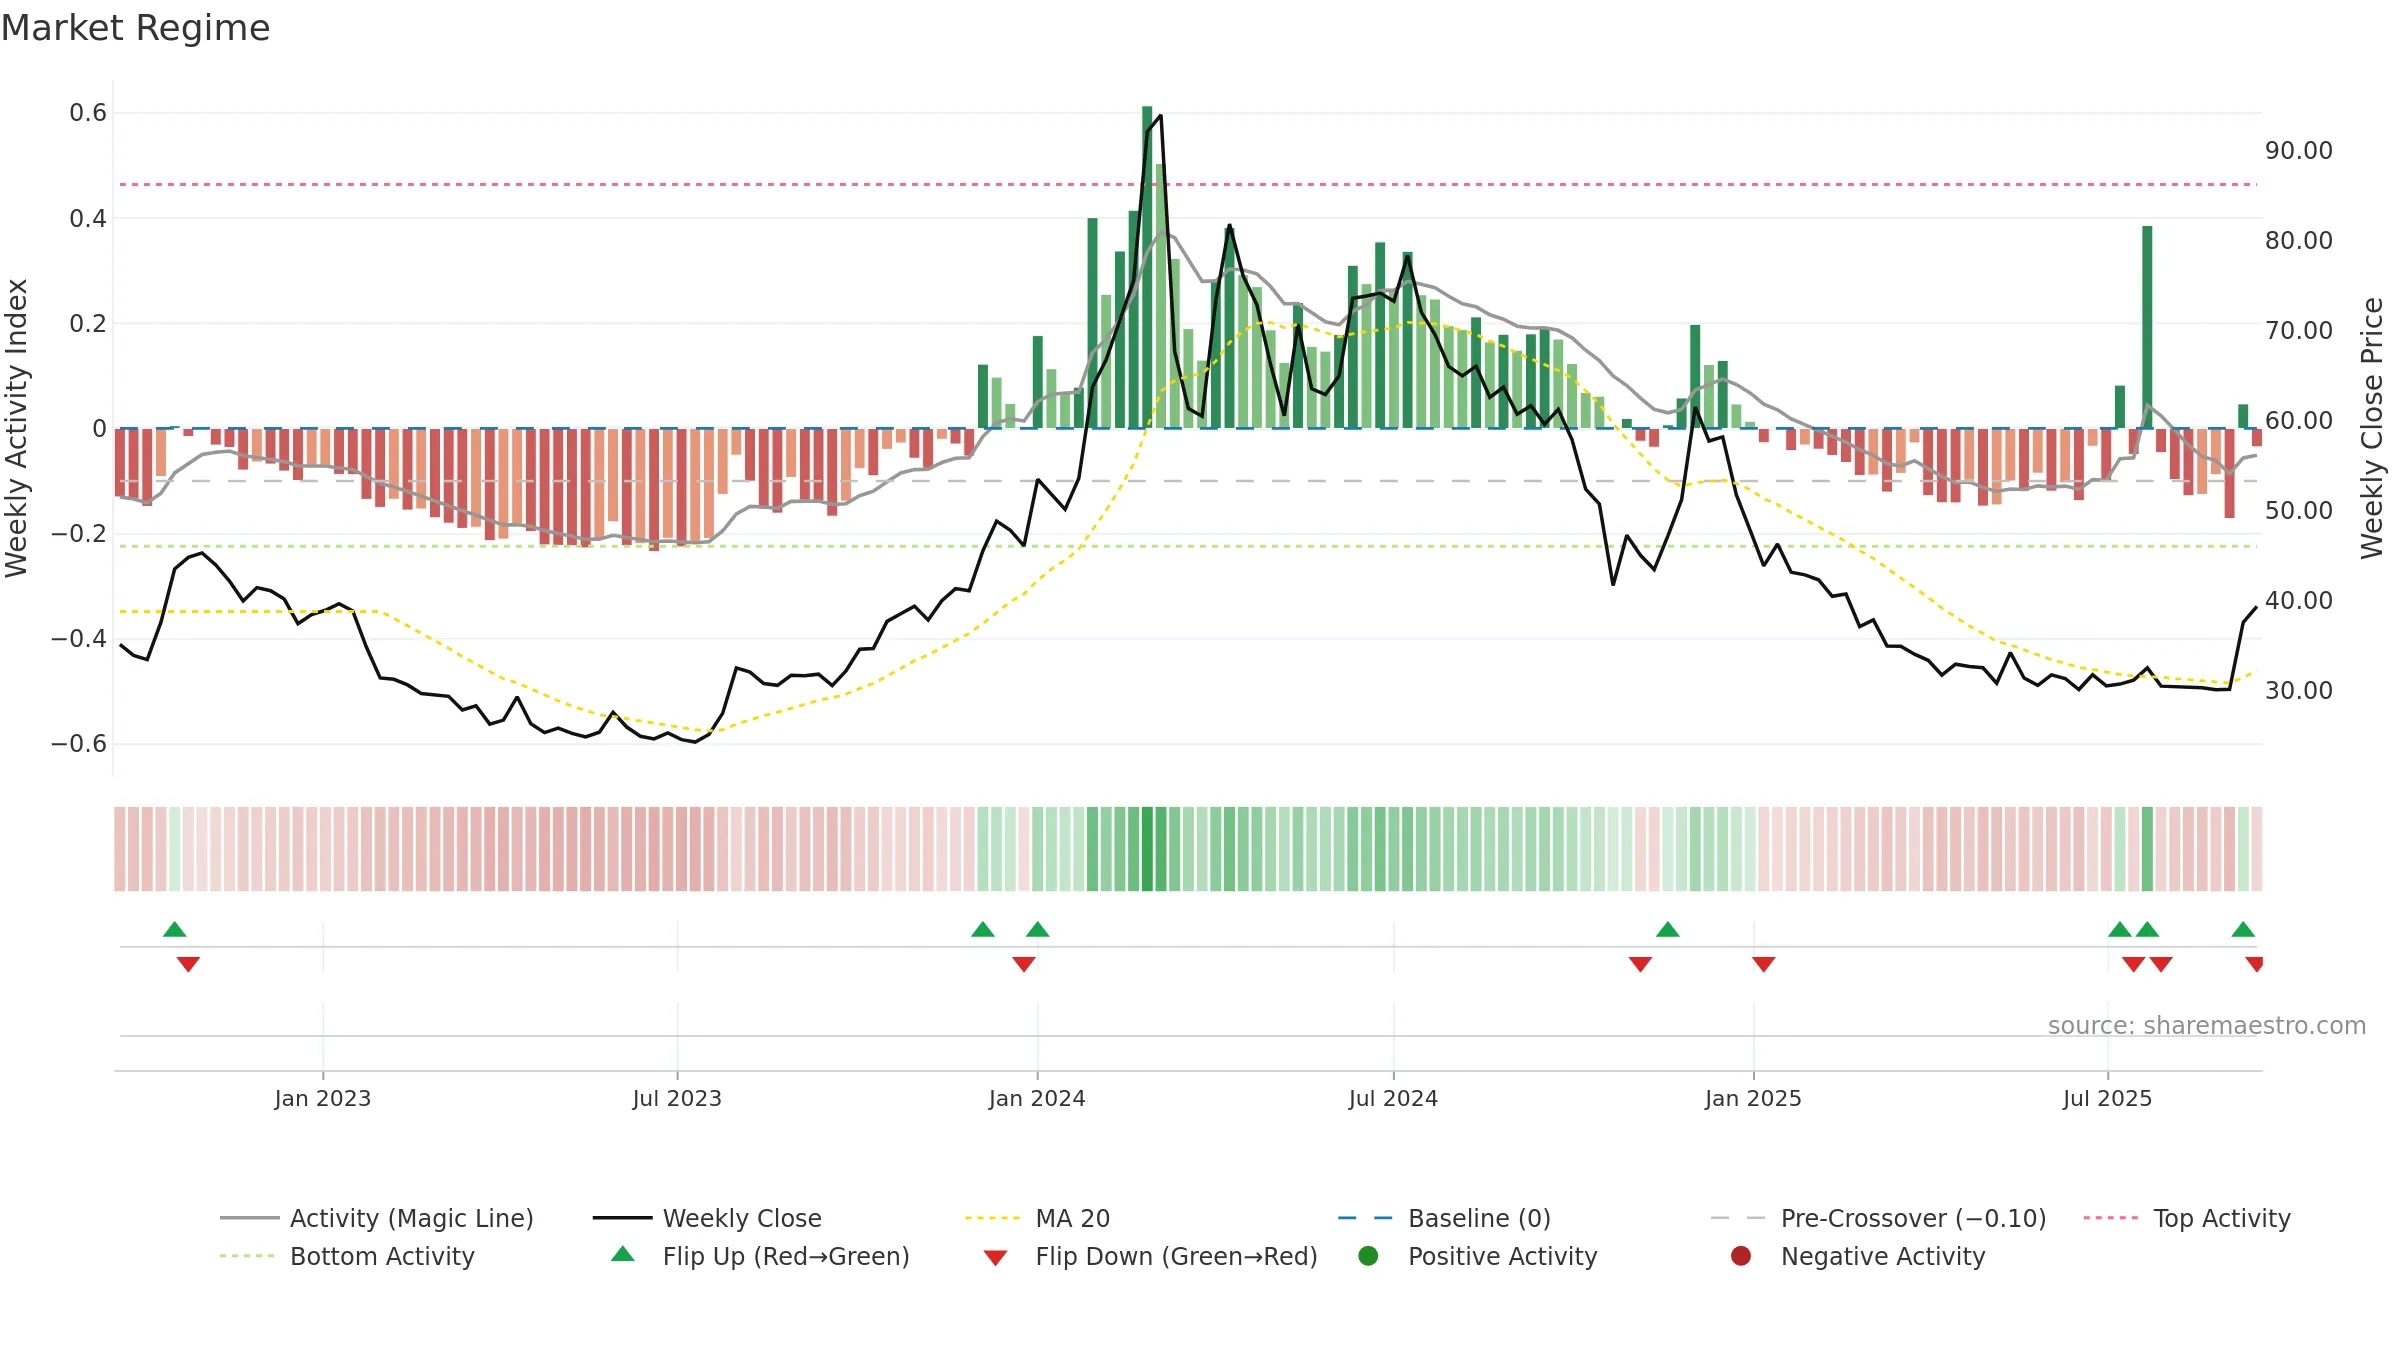Click the darkest green cell in the regime heat strip

[x=1147, y=849]
